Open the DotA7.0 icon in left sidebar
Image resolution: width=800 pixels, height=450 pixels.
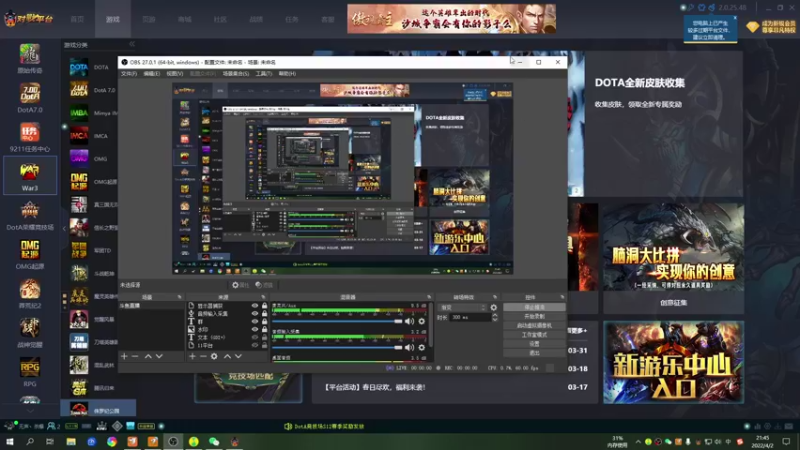[30, 98]
